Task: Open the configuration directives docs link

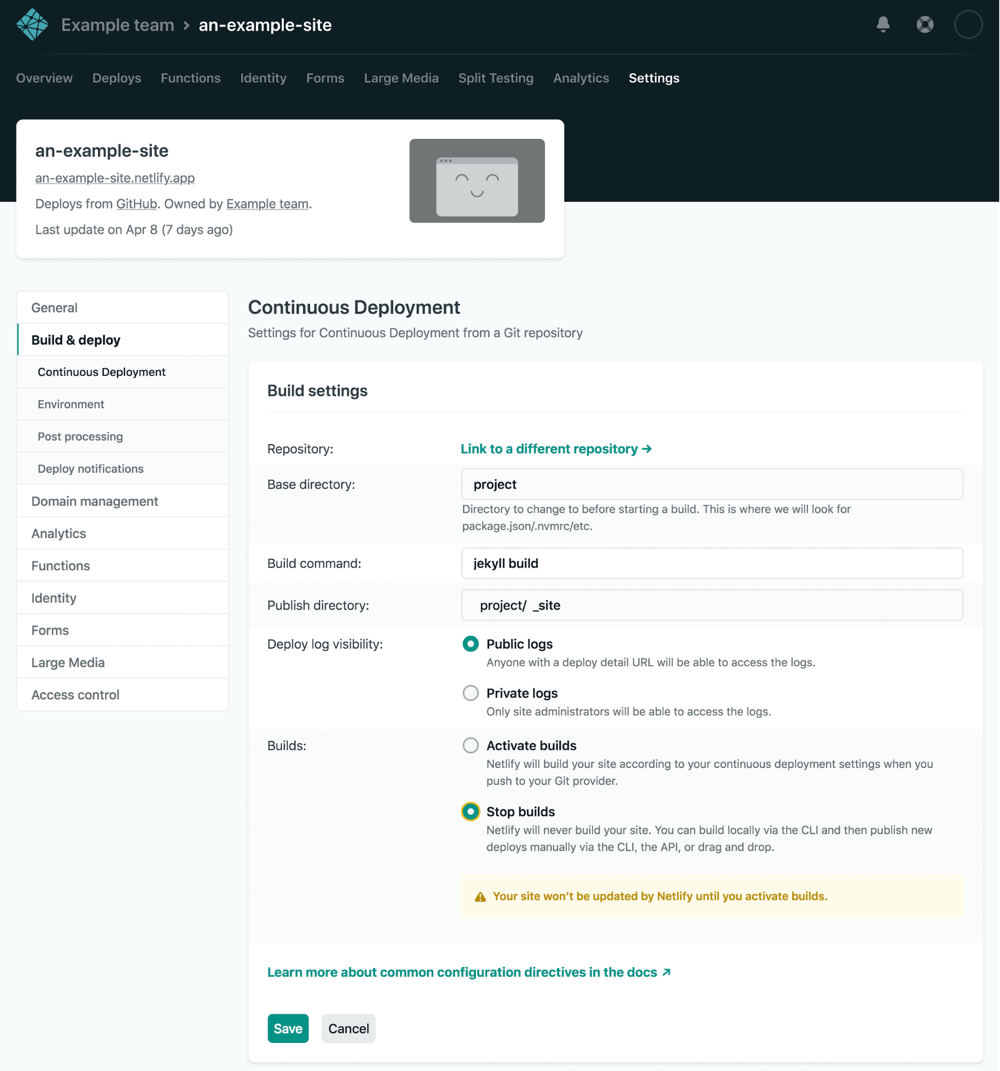Action: [461, 971]
